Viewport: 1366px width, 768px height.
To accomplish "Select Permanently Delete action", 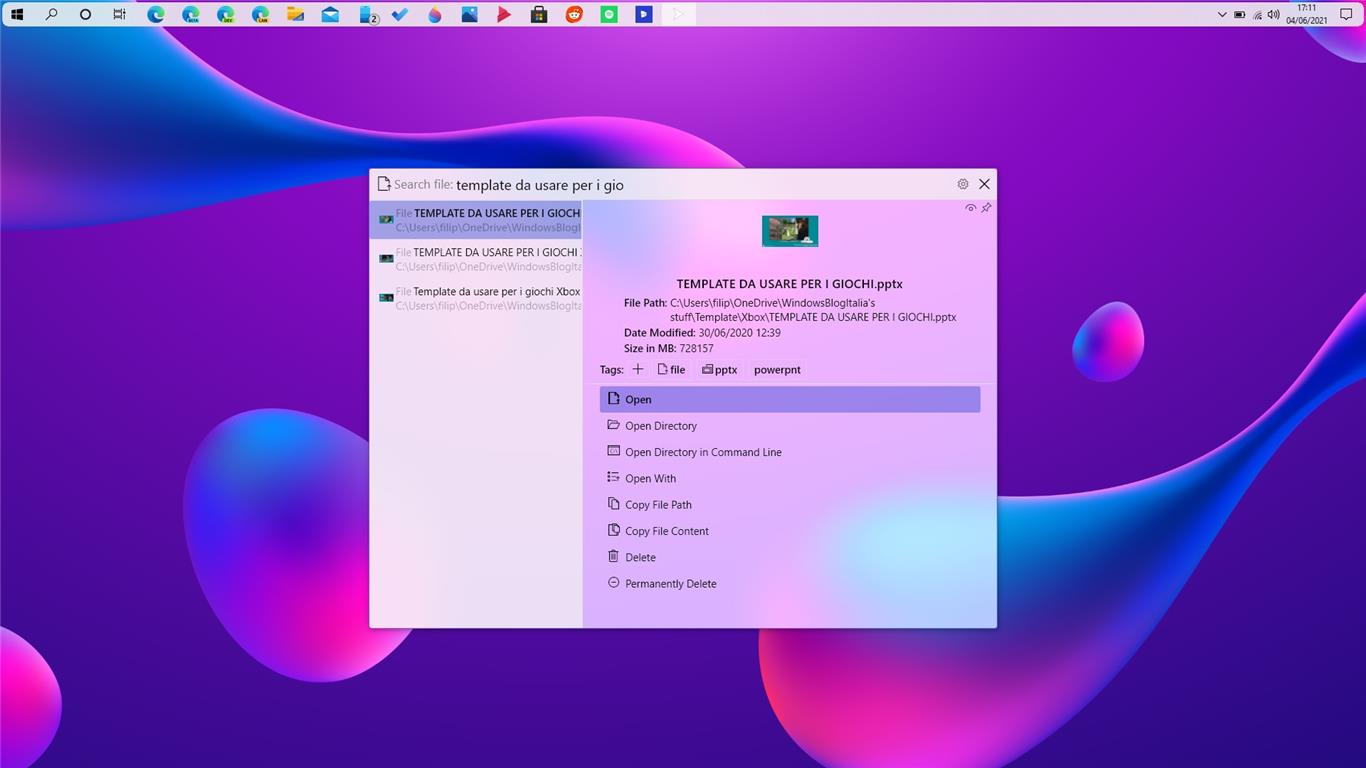I will click(x=670, y=584).
